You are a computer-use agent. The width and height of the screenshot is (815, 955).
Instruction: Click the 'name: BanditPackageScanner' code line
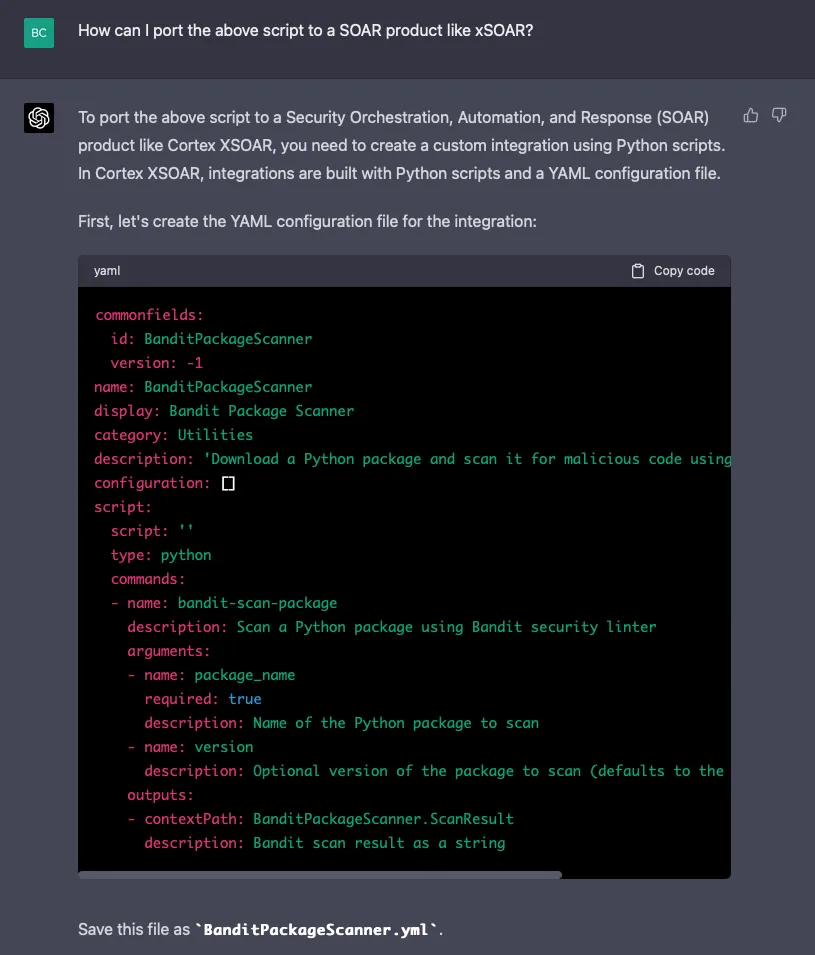[203, 387]
